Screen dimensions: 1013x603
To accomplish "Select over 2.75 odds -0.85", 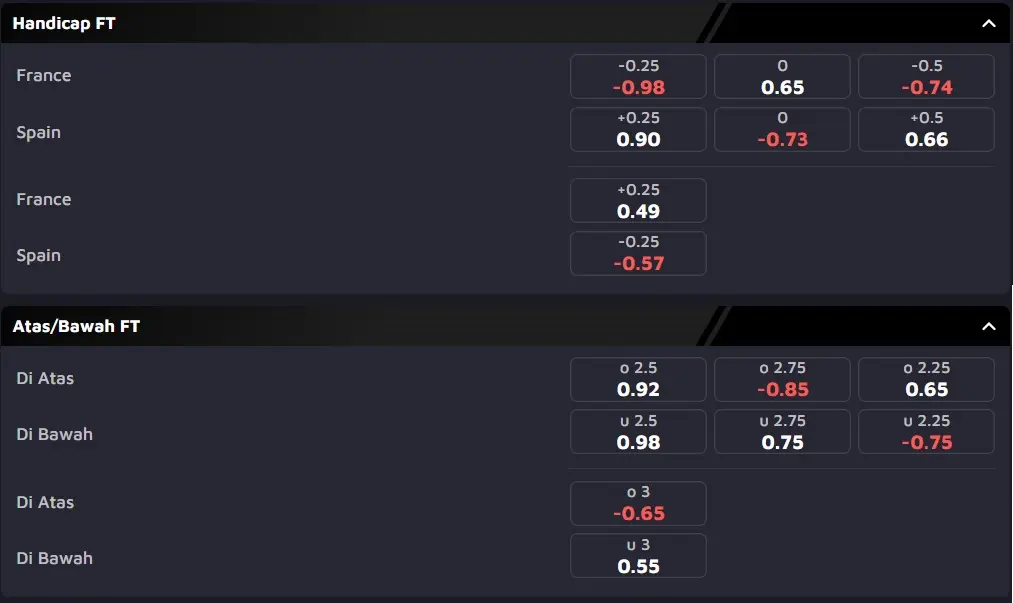I will point(782,379).
